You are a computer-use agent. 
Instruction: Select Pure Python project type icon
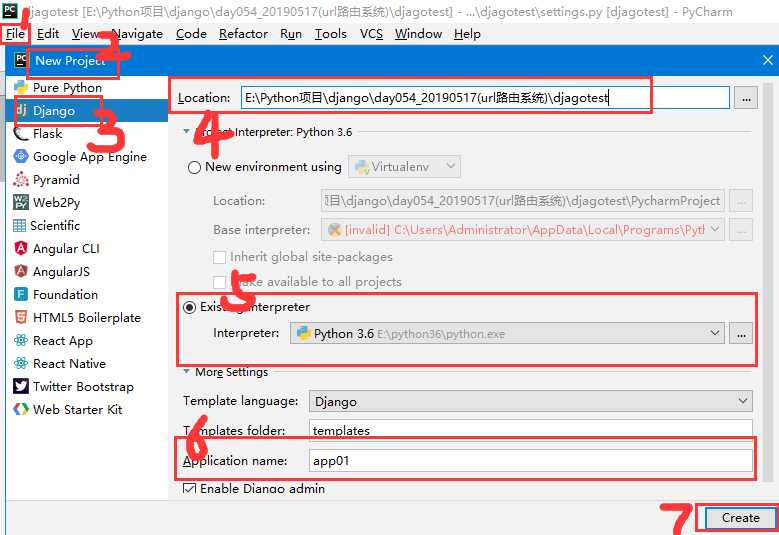pos(21,87)
